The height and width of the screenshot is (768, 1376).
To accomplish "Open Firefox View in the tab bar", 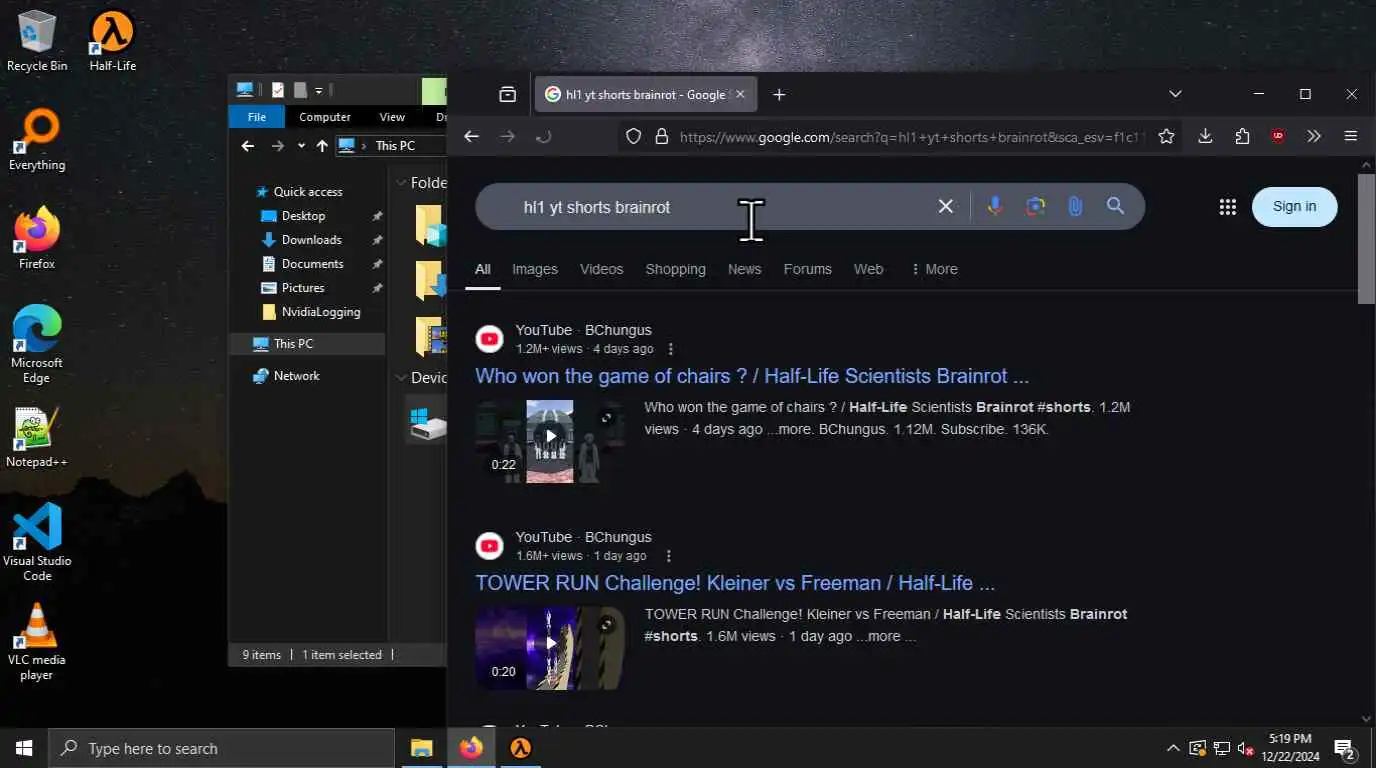I will (x=508, y=94).
